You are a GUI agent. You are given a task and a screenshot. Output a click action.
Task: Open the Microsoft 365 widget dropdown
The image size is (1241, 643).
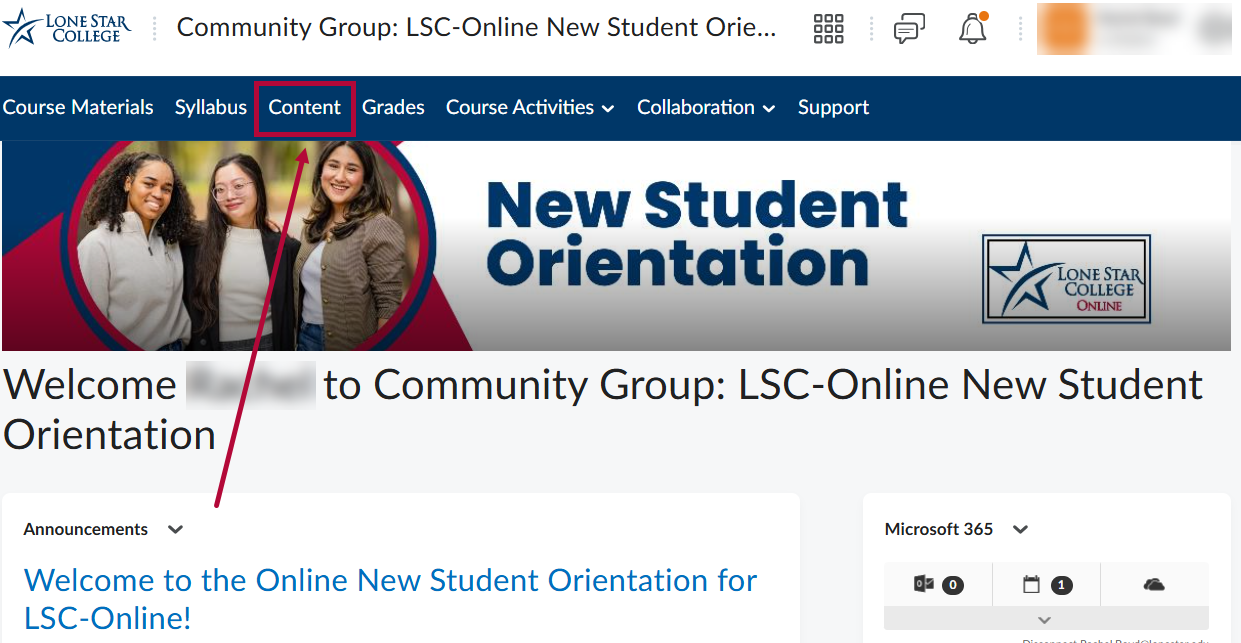pos(1019,529)
